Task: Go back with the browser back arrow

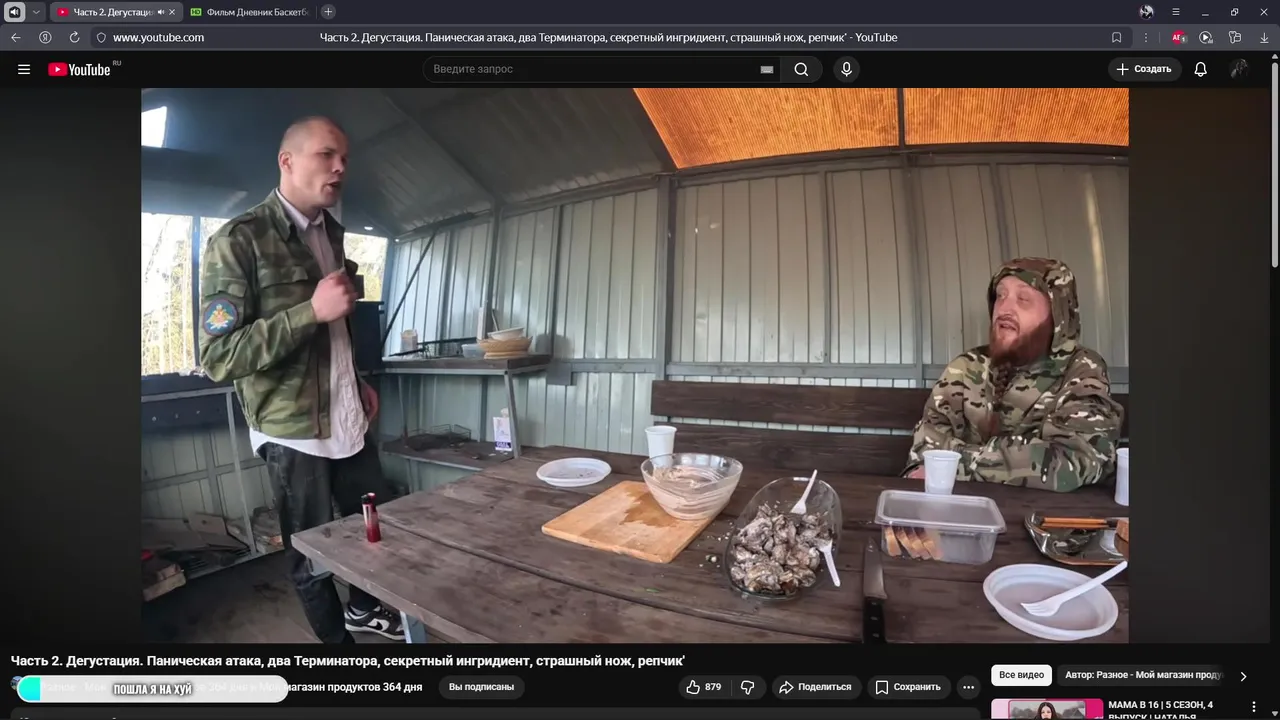Action: (x=16, y=37)
